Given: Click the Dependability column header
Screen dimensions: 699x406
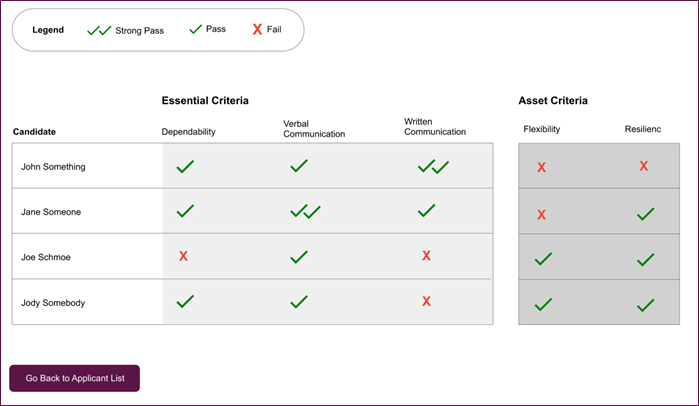Looking at the screenshot, I should click(x=188, y=132).
